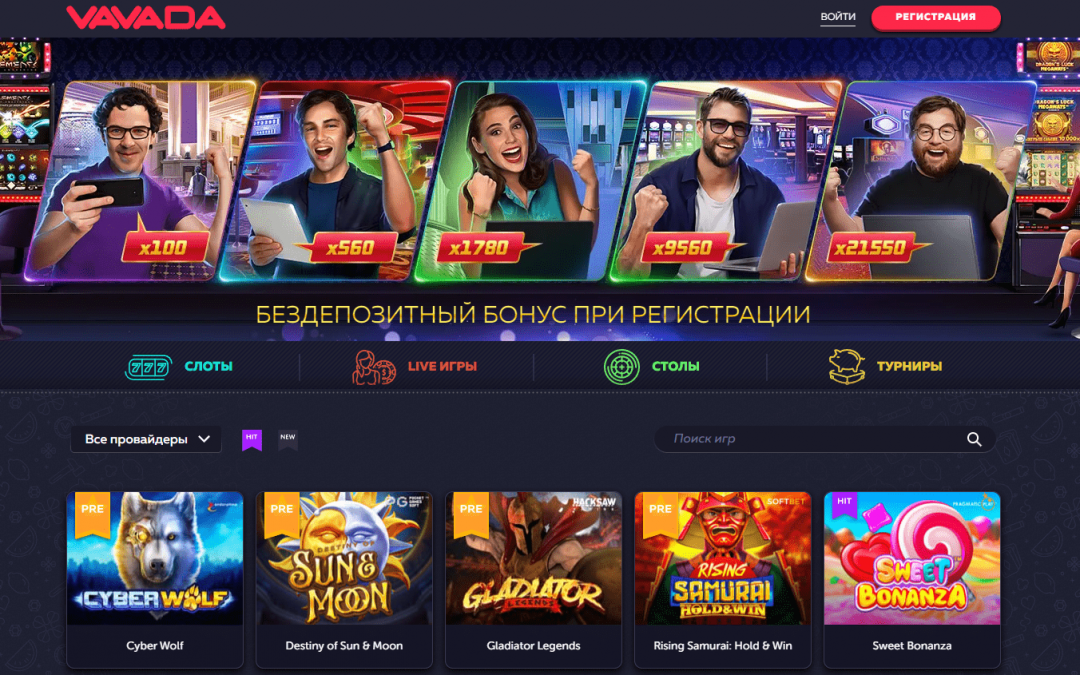
Task: Click the red РЕГИСТРАЦИЯ button
Action: point(935,17)
